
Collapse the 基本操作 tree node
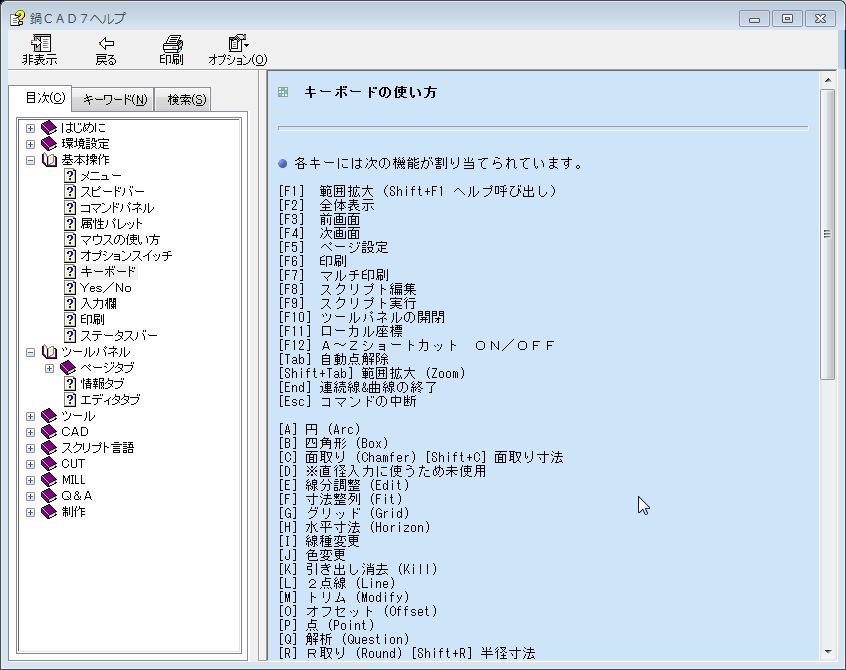point(30,160)
